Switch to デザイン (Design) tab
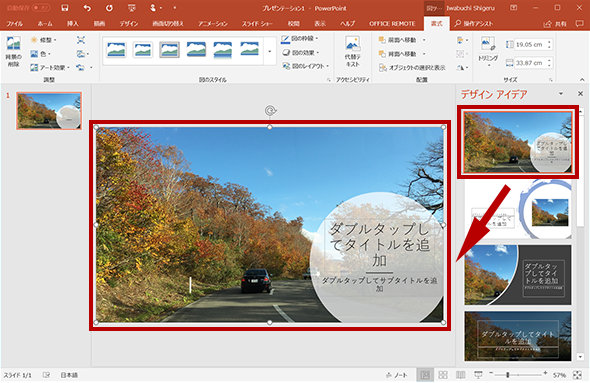 click(x=129, y=23)
